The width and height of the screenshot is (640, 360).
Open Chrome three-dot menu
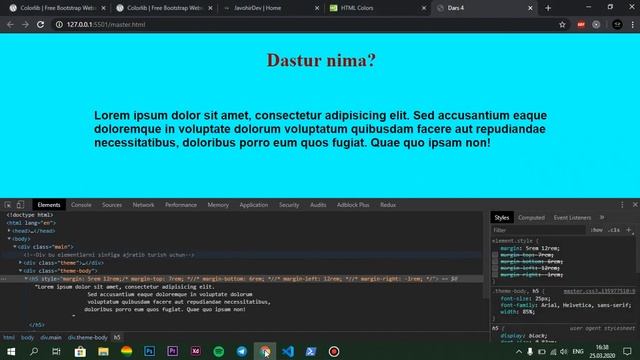point(633,24)
